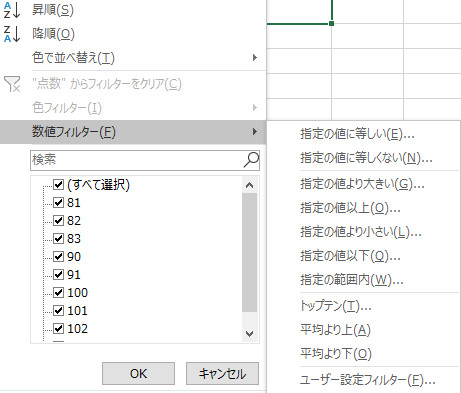Expand the arrow beside 色で並べ替え
This screenshot has height=393, width=461.
[x=255, y=58]
